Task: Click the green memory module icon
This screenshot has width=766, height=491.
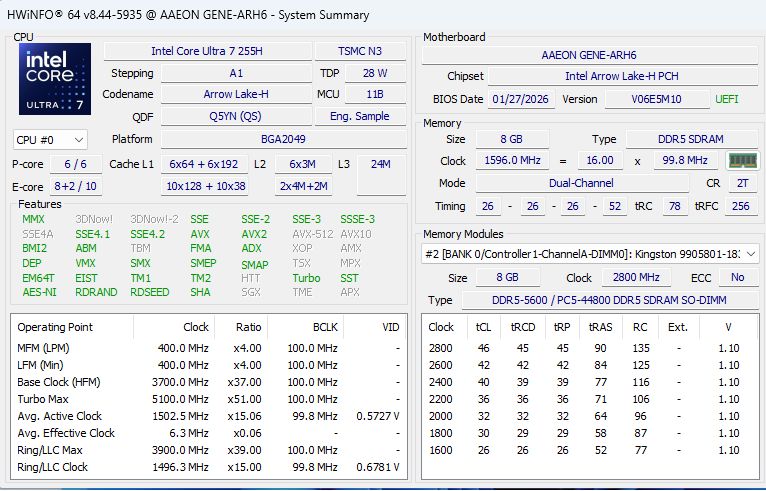Action: (x=743, y=161)
